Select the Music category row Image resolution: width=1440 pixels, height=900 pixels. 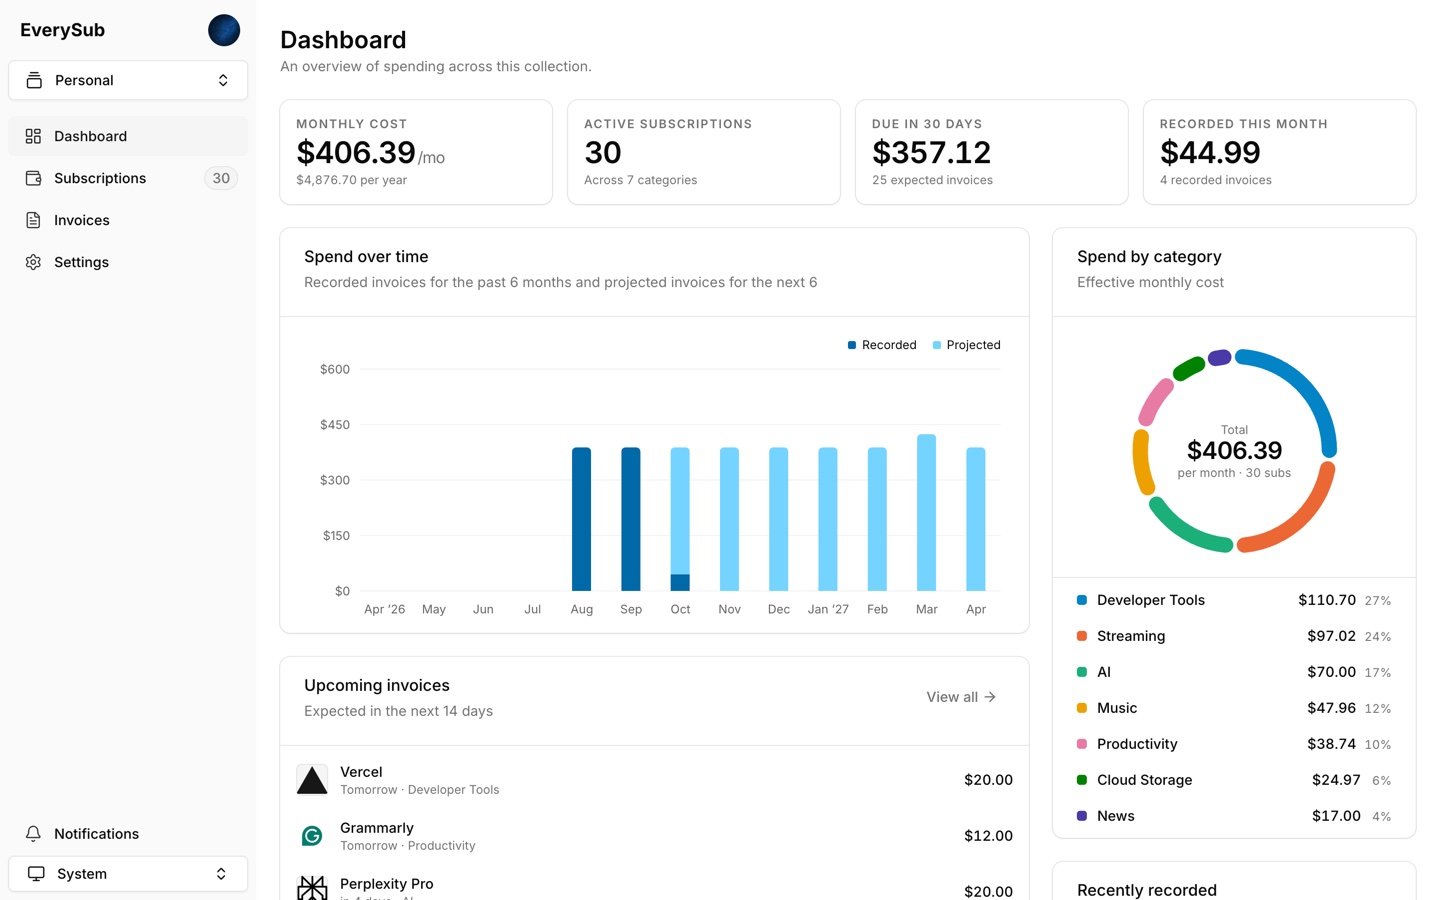pos(1234,708)
